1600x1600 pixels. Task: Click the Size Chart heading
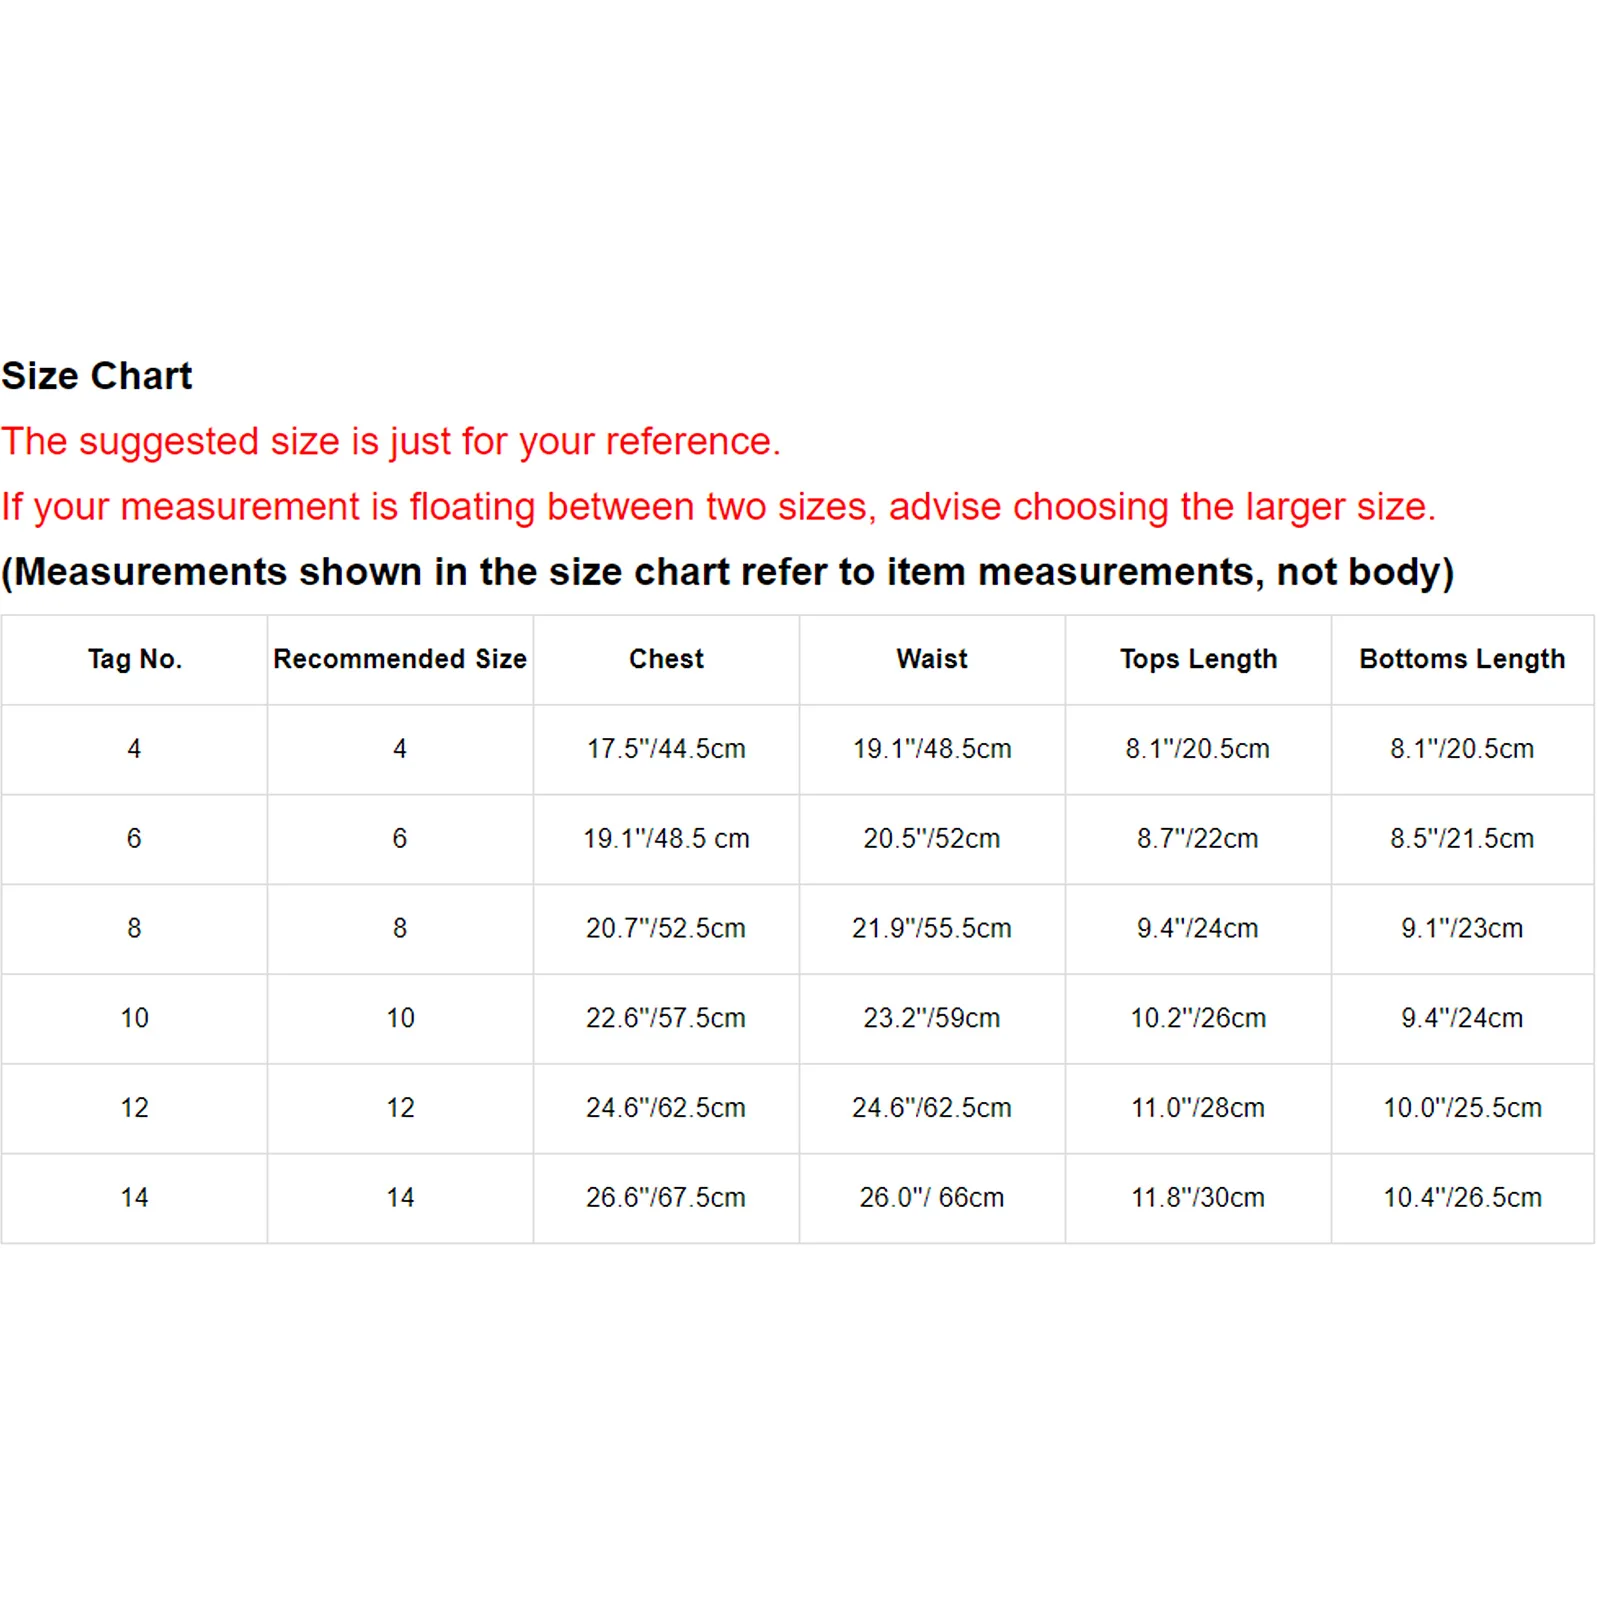click(x=97, y=376)
